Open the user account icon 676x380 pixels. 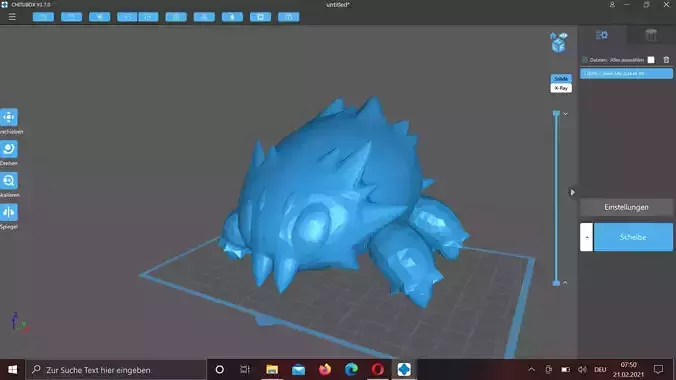[x=612, y=5]
